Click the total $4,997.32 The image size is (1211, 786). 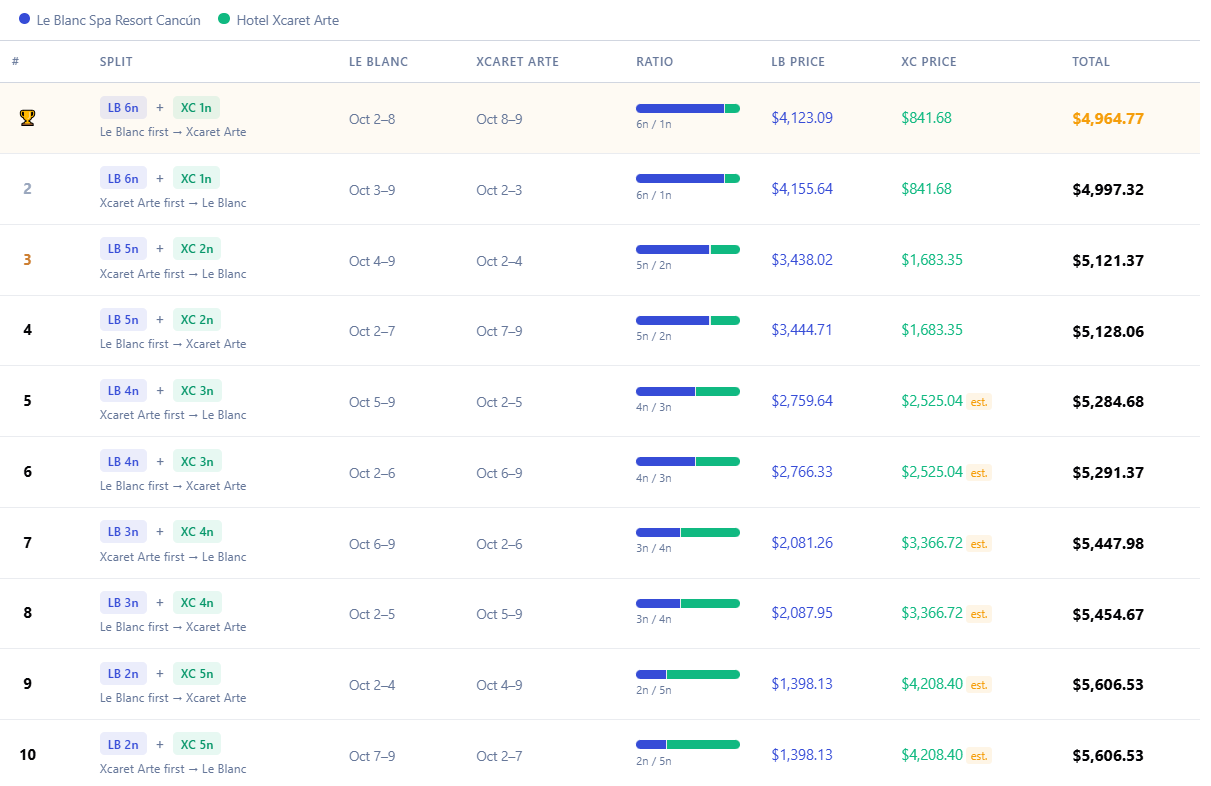[1108, 190]
